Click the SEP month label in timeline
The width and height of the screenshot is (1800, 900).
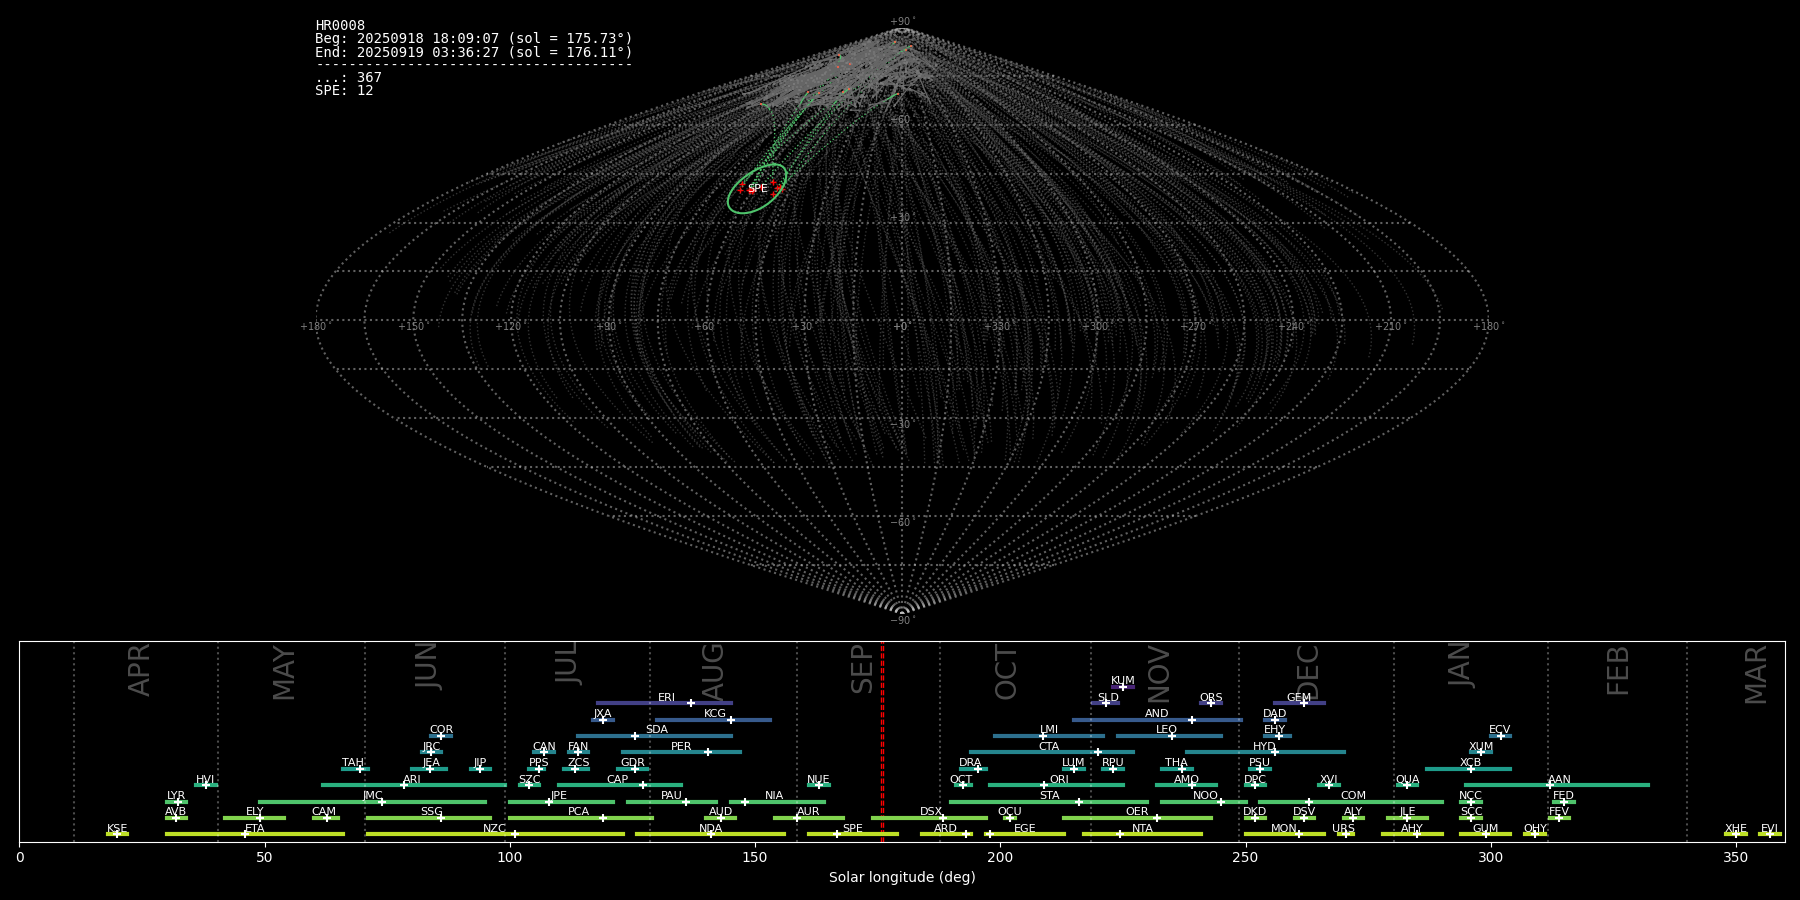coord(862,669)
